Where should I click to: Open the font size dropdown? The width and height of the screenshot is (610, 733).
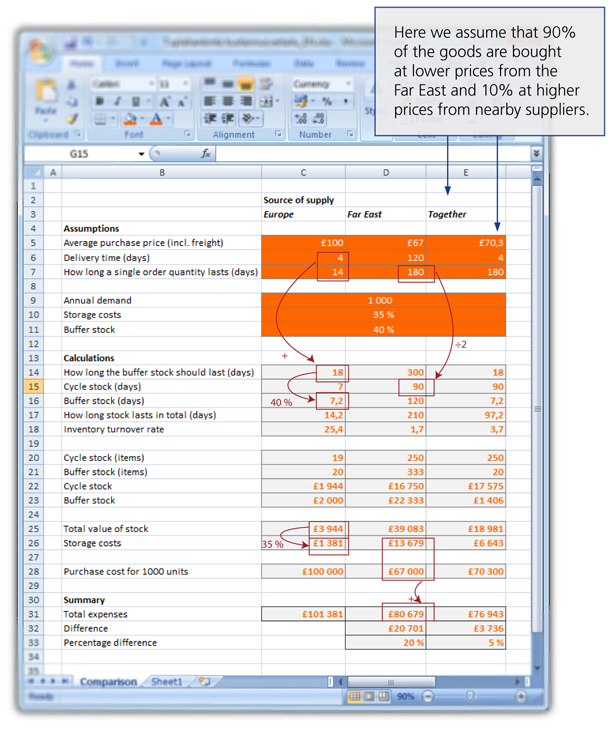(186, 84)
